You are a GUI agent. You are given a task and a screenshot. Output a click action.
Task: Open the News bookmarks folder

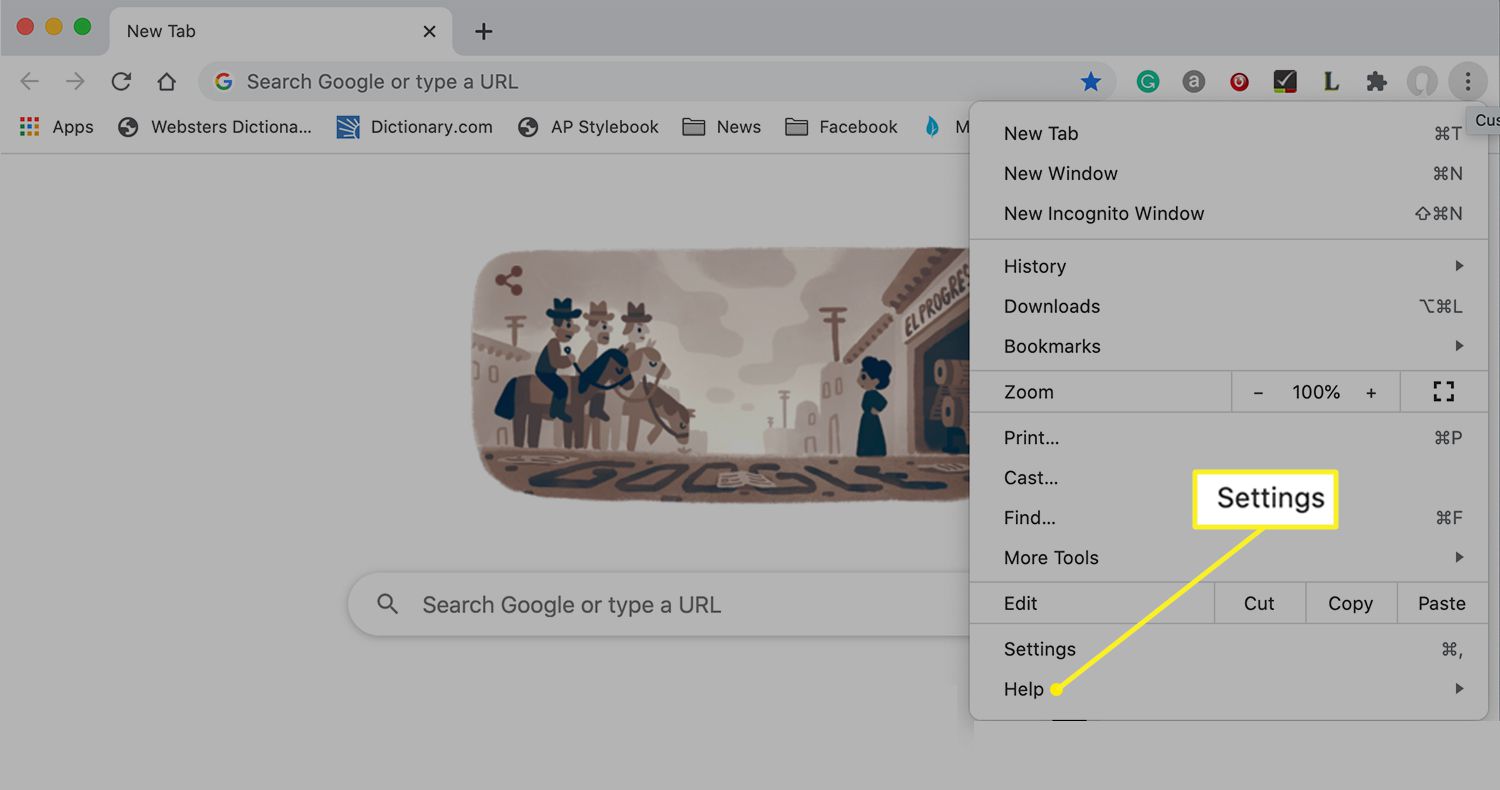[x=721, y=127]
